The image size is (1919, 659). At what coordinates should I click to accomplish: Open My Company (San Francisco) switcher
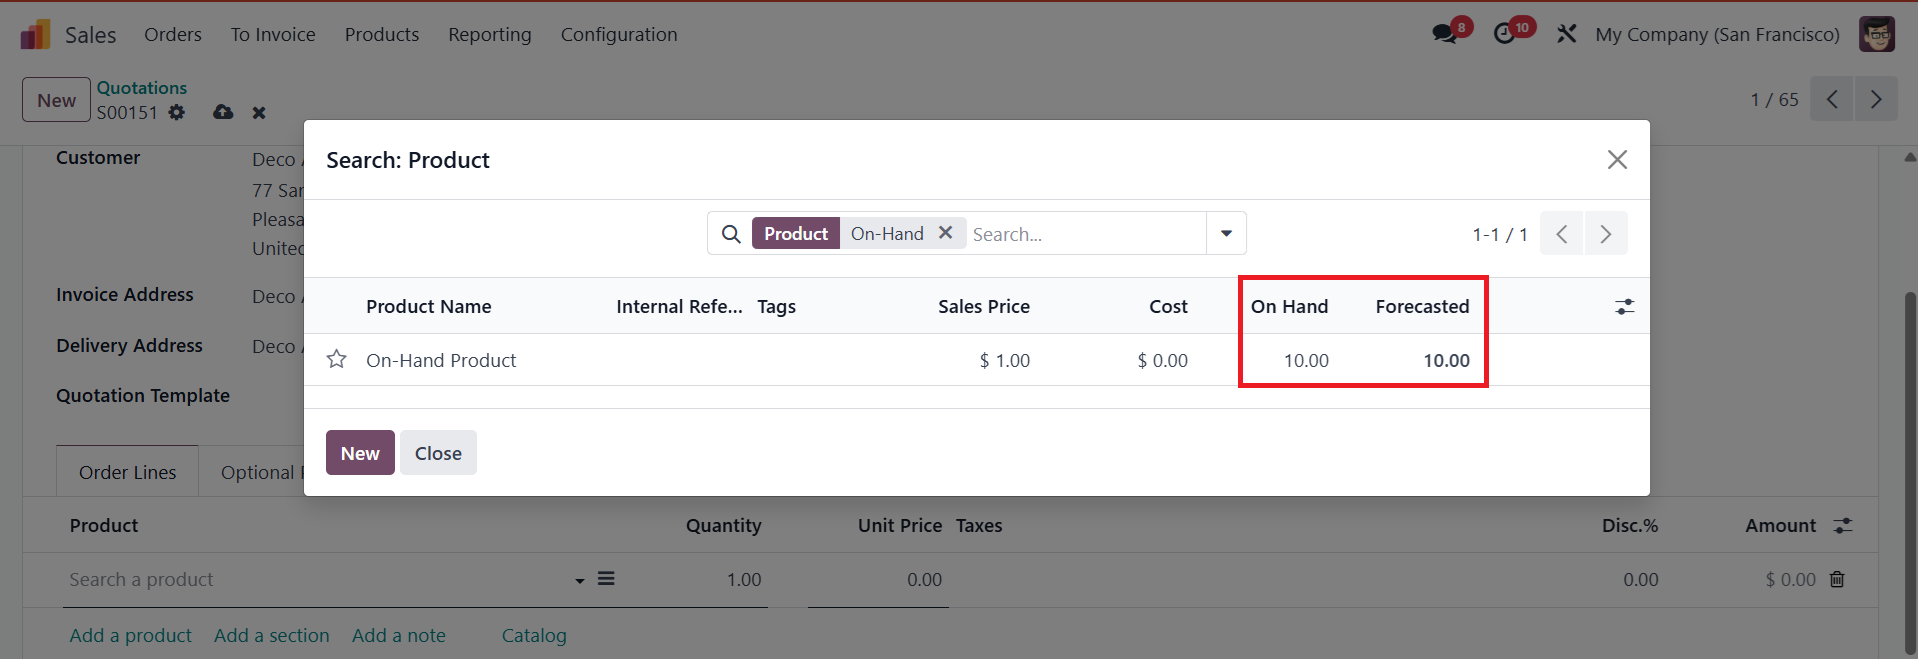click(1716, 34)
